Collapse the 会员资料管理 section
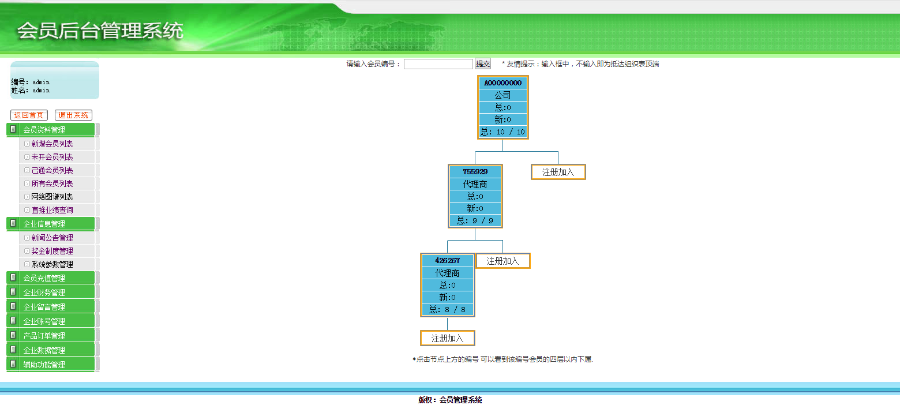Screen dimensions: 900x405 click(50, 130)
